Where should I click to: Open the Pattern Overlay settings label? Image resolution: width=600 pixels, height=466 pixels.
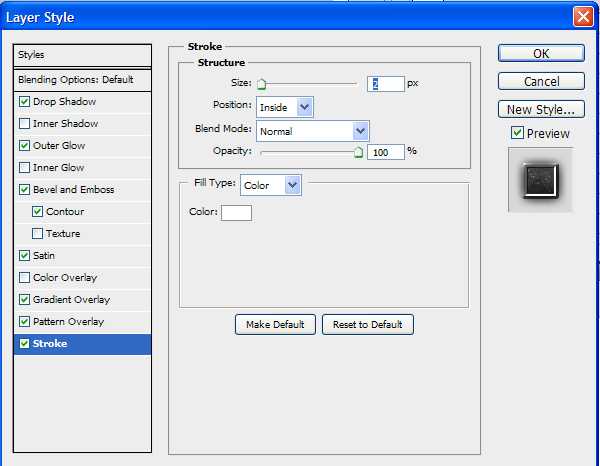coord(68,322)
